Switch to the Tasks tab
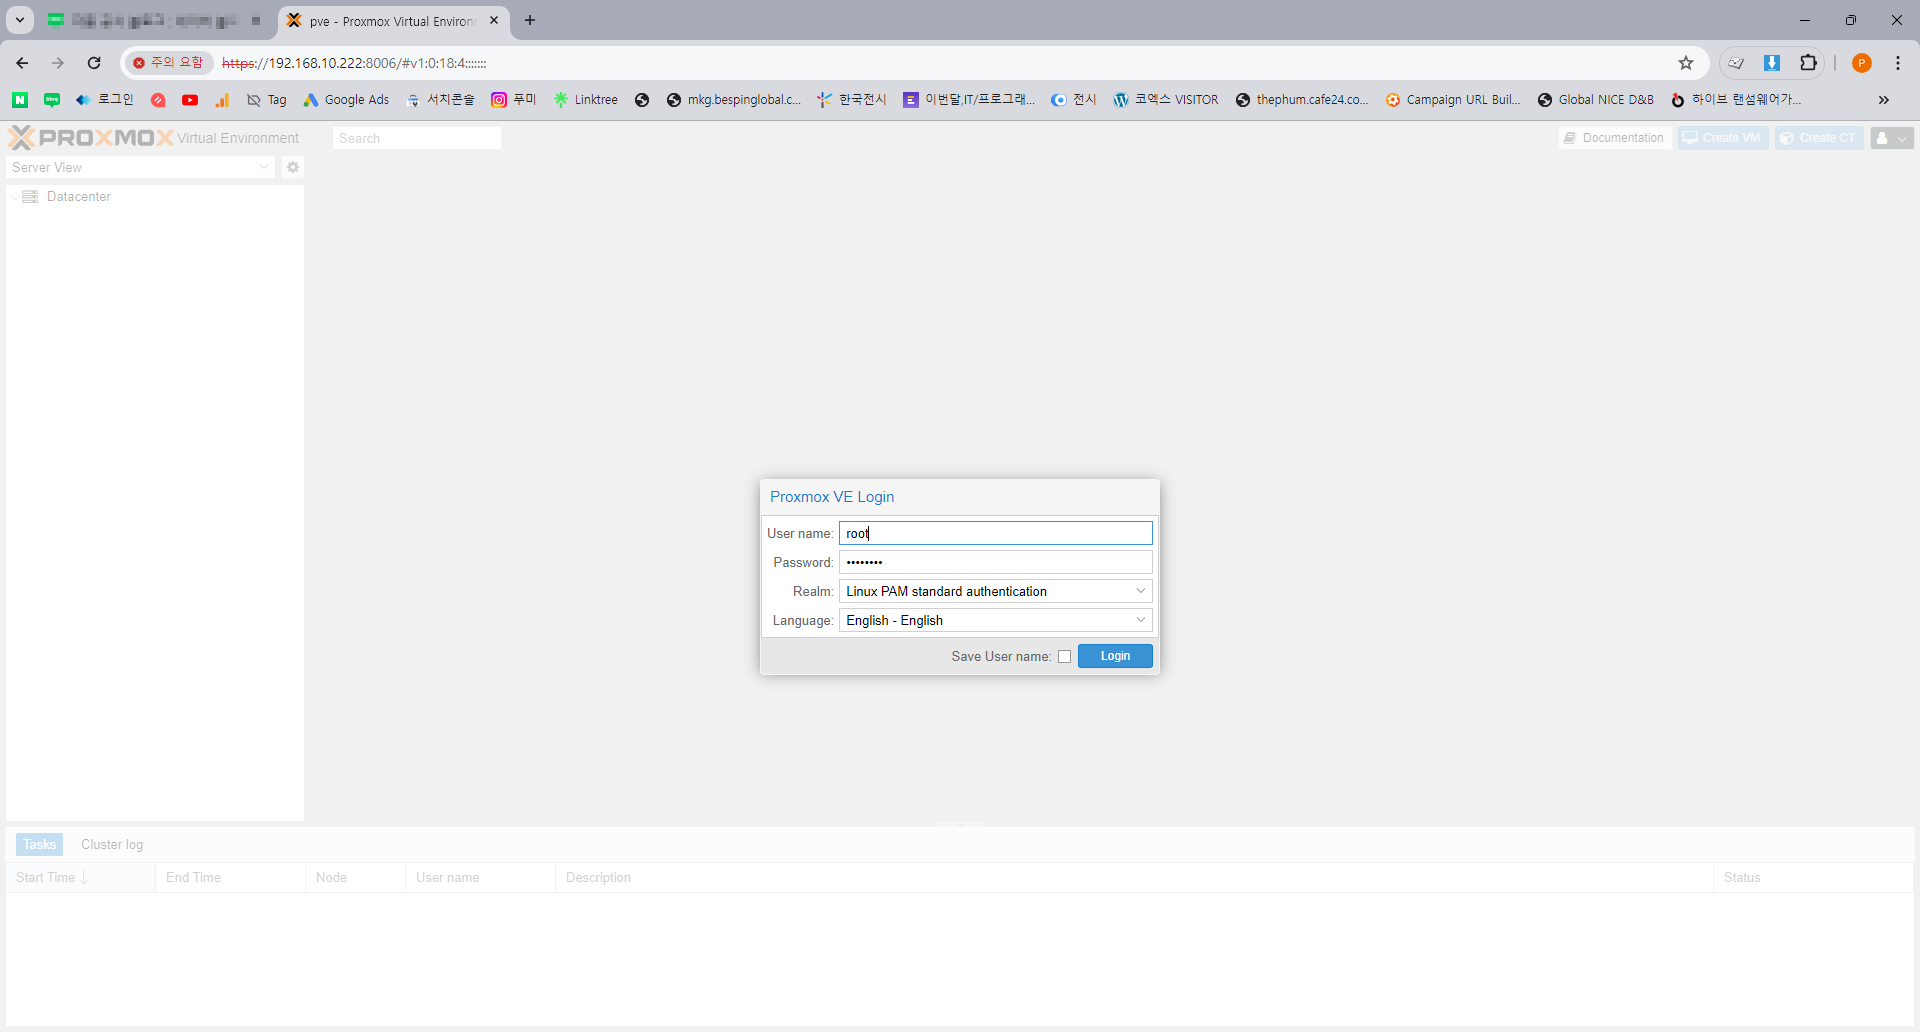 point(39,845)
